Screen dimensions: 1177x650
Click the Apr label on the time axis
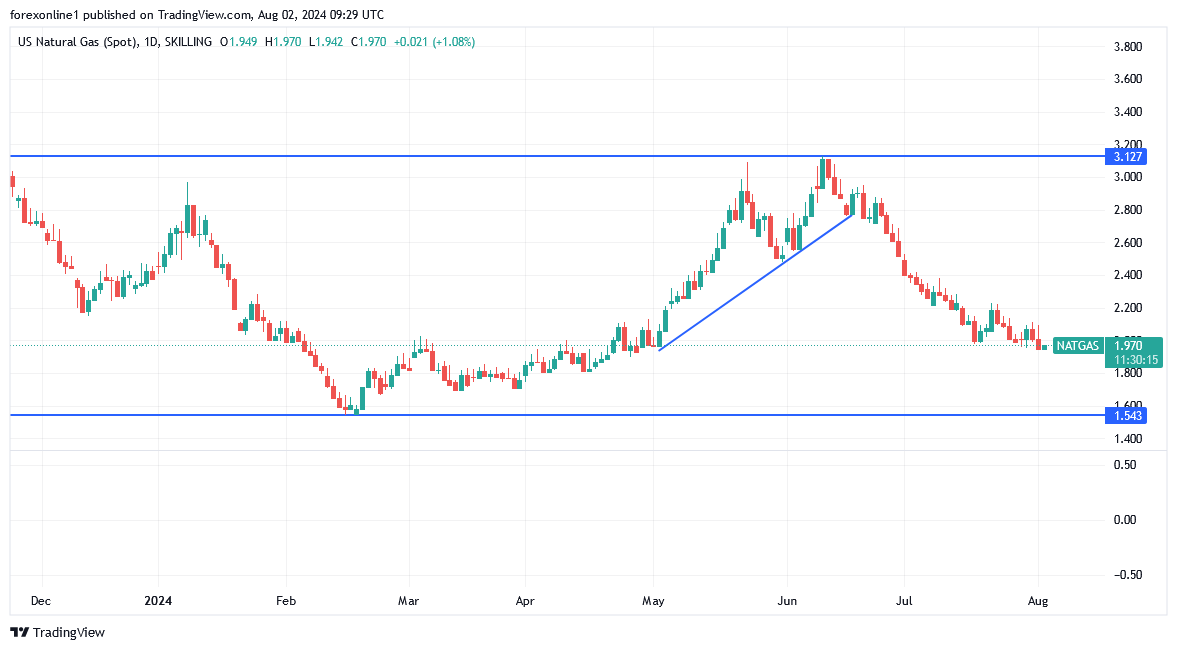tap(525, 601)
